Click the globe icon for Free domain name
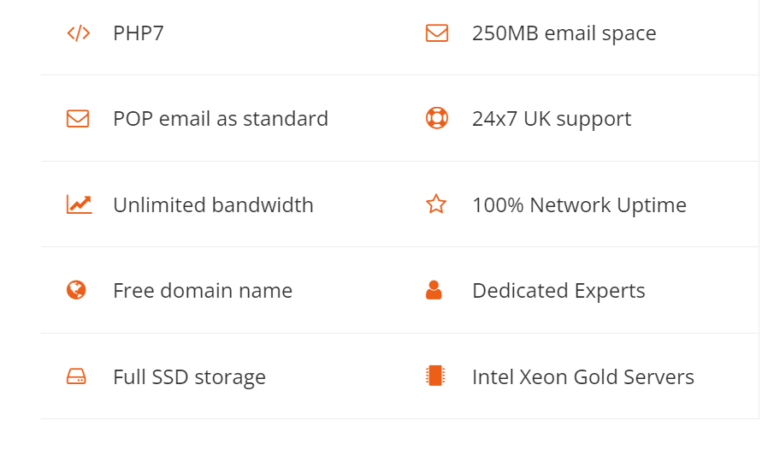Screen dimensions: 768x456 coord(76,291)
